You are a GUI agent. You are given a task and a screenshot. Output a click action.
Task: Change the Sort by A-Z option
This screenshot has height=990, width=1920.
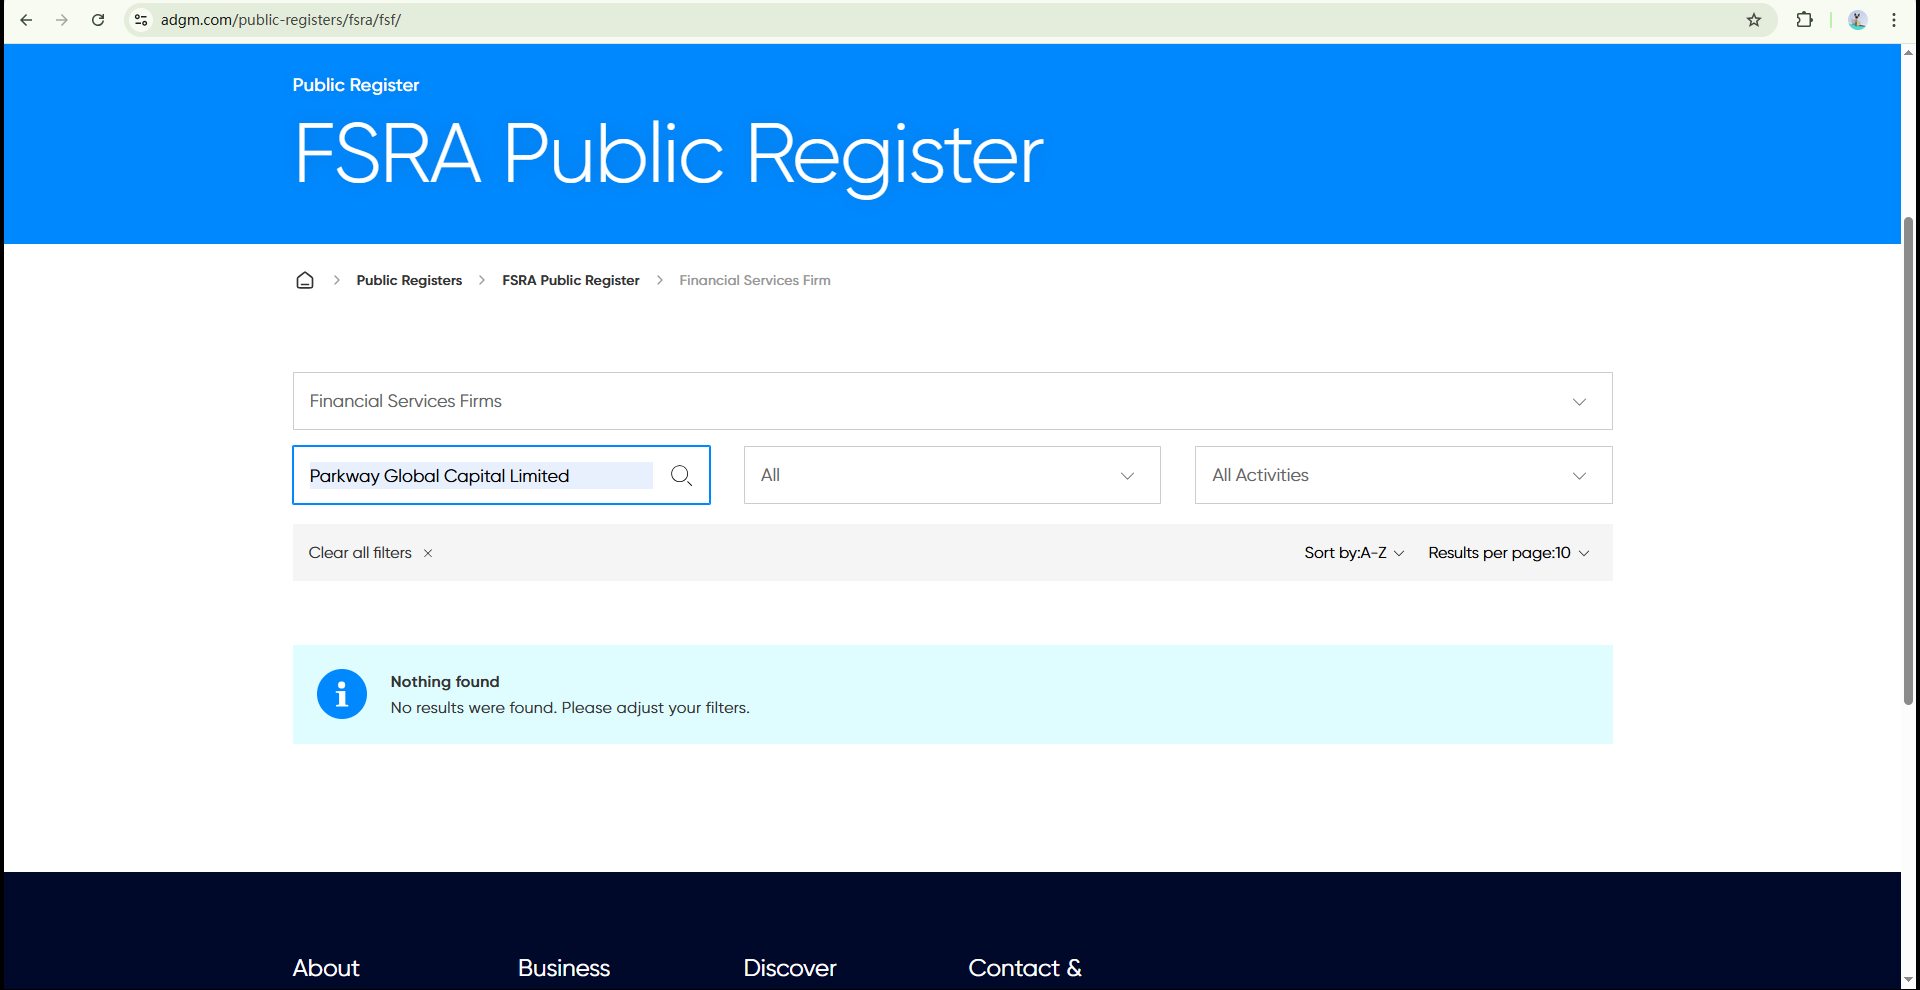coord(1354,553)
